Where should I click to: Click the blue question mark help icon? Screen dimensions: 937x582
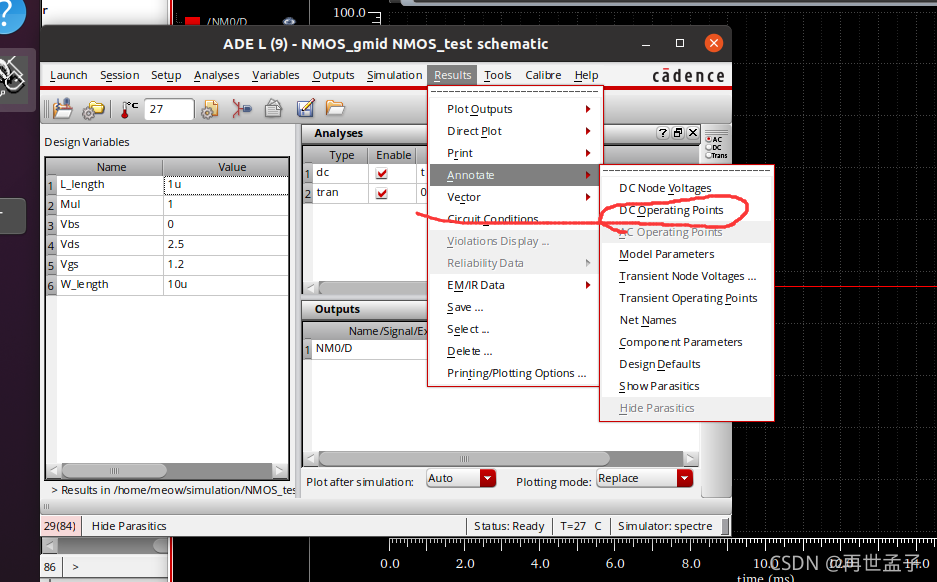tap(7, 15)
